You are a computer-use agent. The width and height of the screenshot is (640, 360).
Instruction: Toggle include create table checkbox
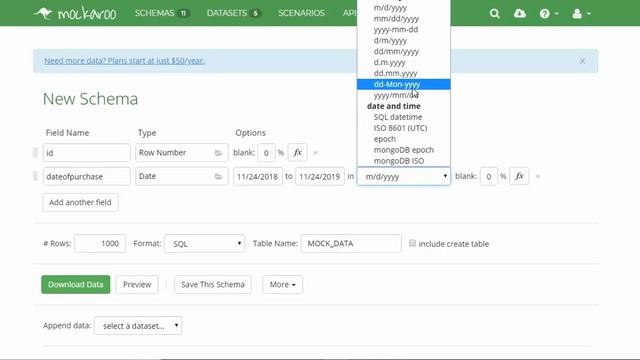pos(412,243)
